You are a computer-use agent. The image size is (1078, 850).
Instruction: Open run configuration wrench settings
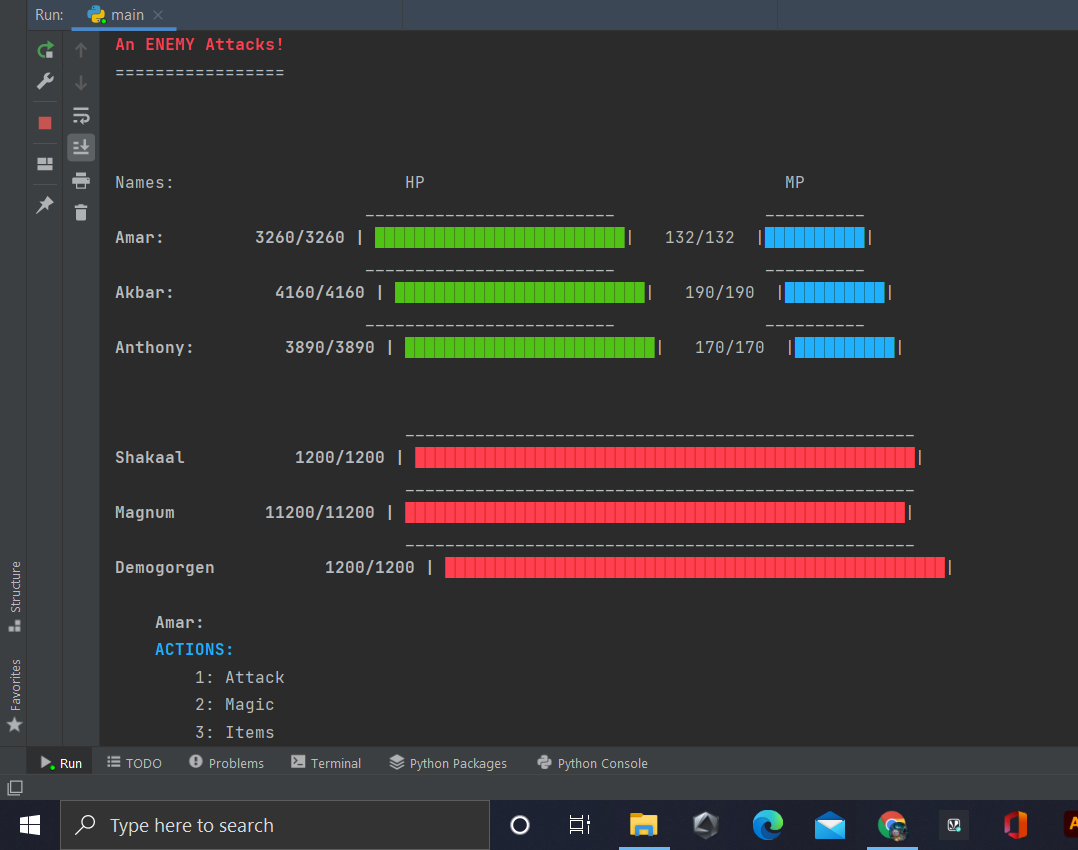(45, 81)
